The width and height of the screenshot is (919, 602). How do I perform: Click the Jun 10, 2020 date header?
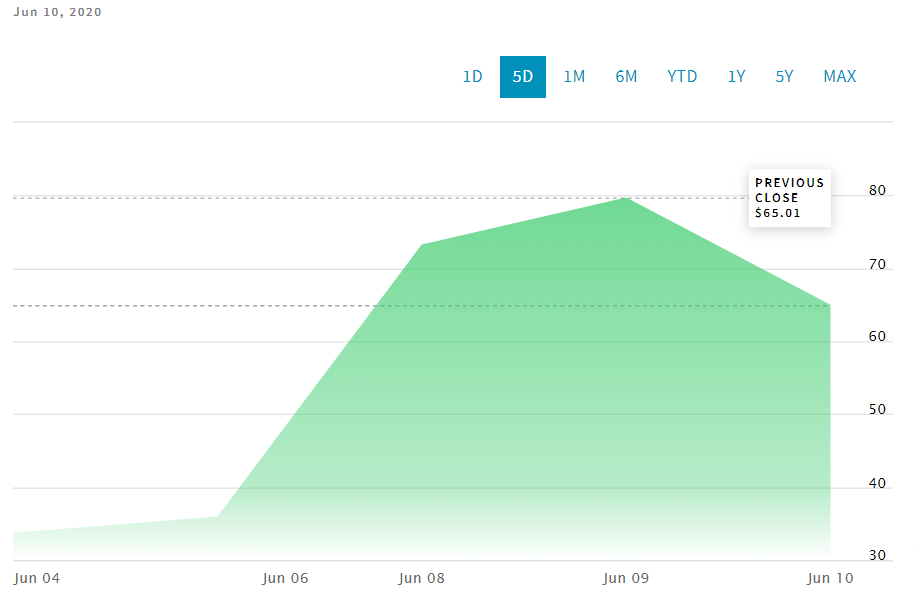57,12
